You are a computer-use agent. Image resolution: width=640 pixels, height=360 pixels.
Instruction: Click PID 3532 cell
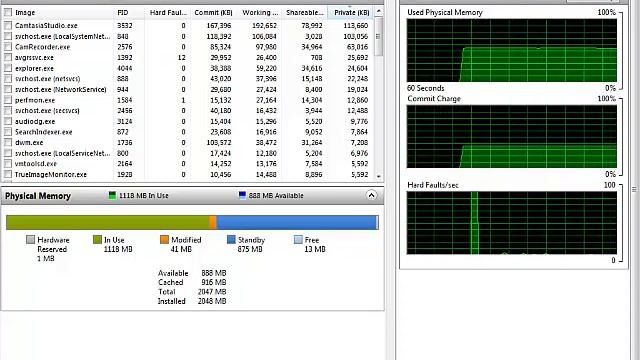coord(124,25)
